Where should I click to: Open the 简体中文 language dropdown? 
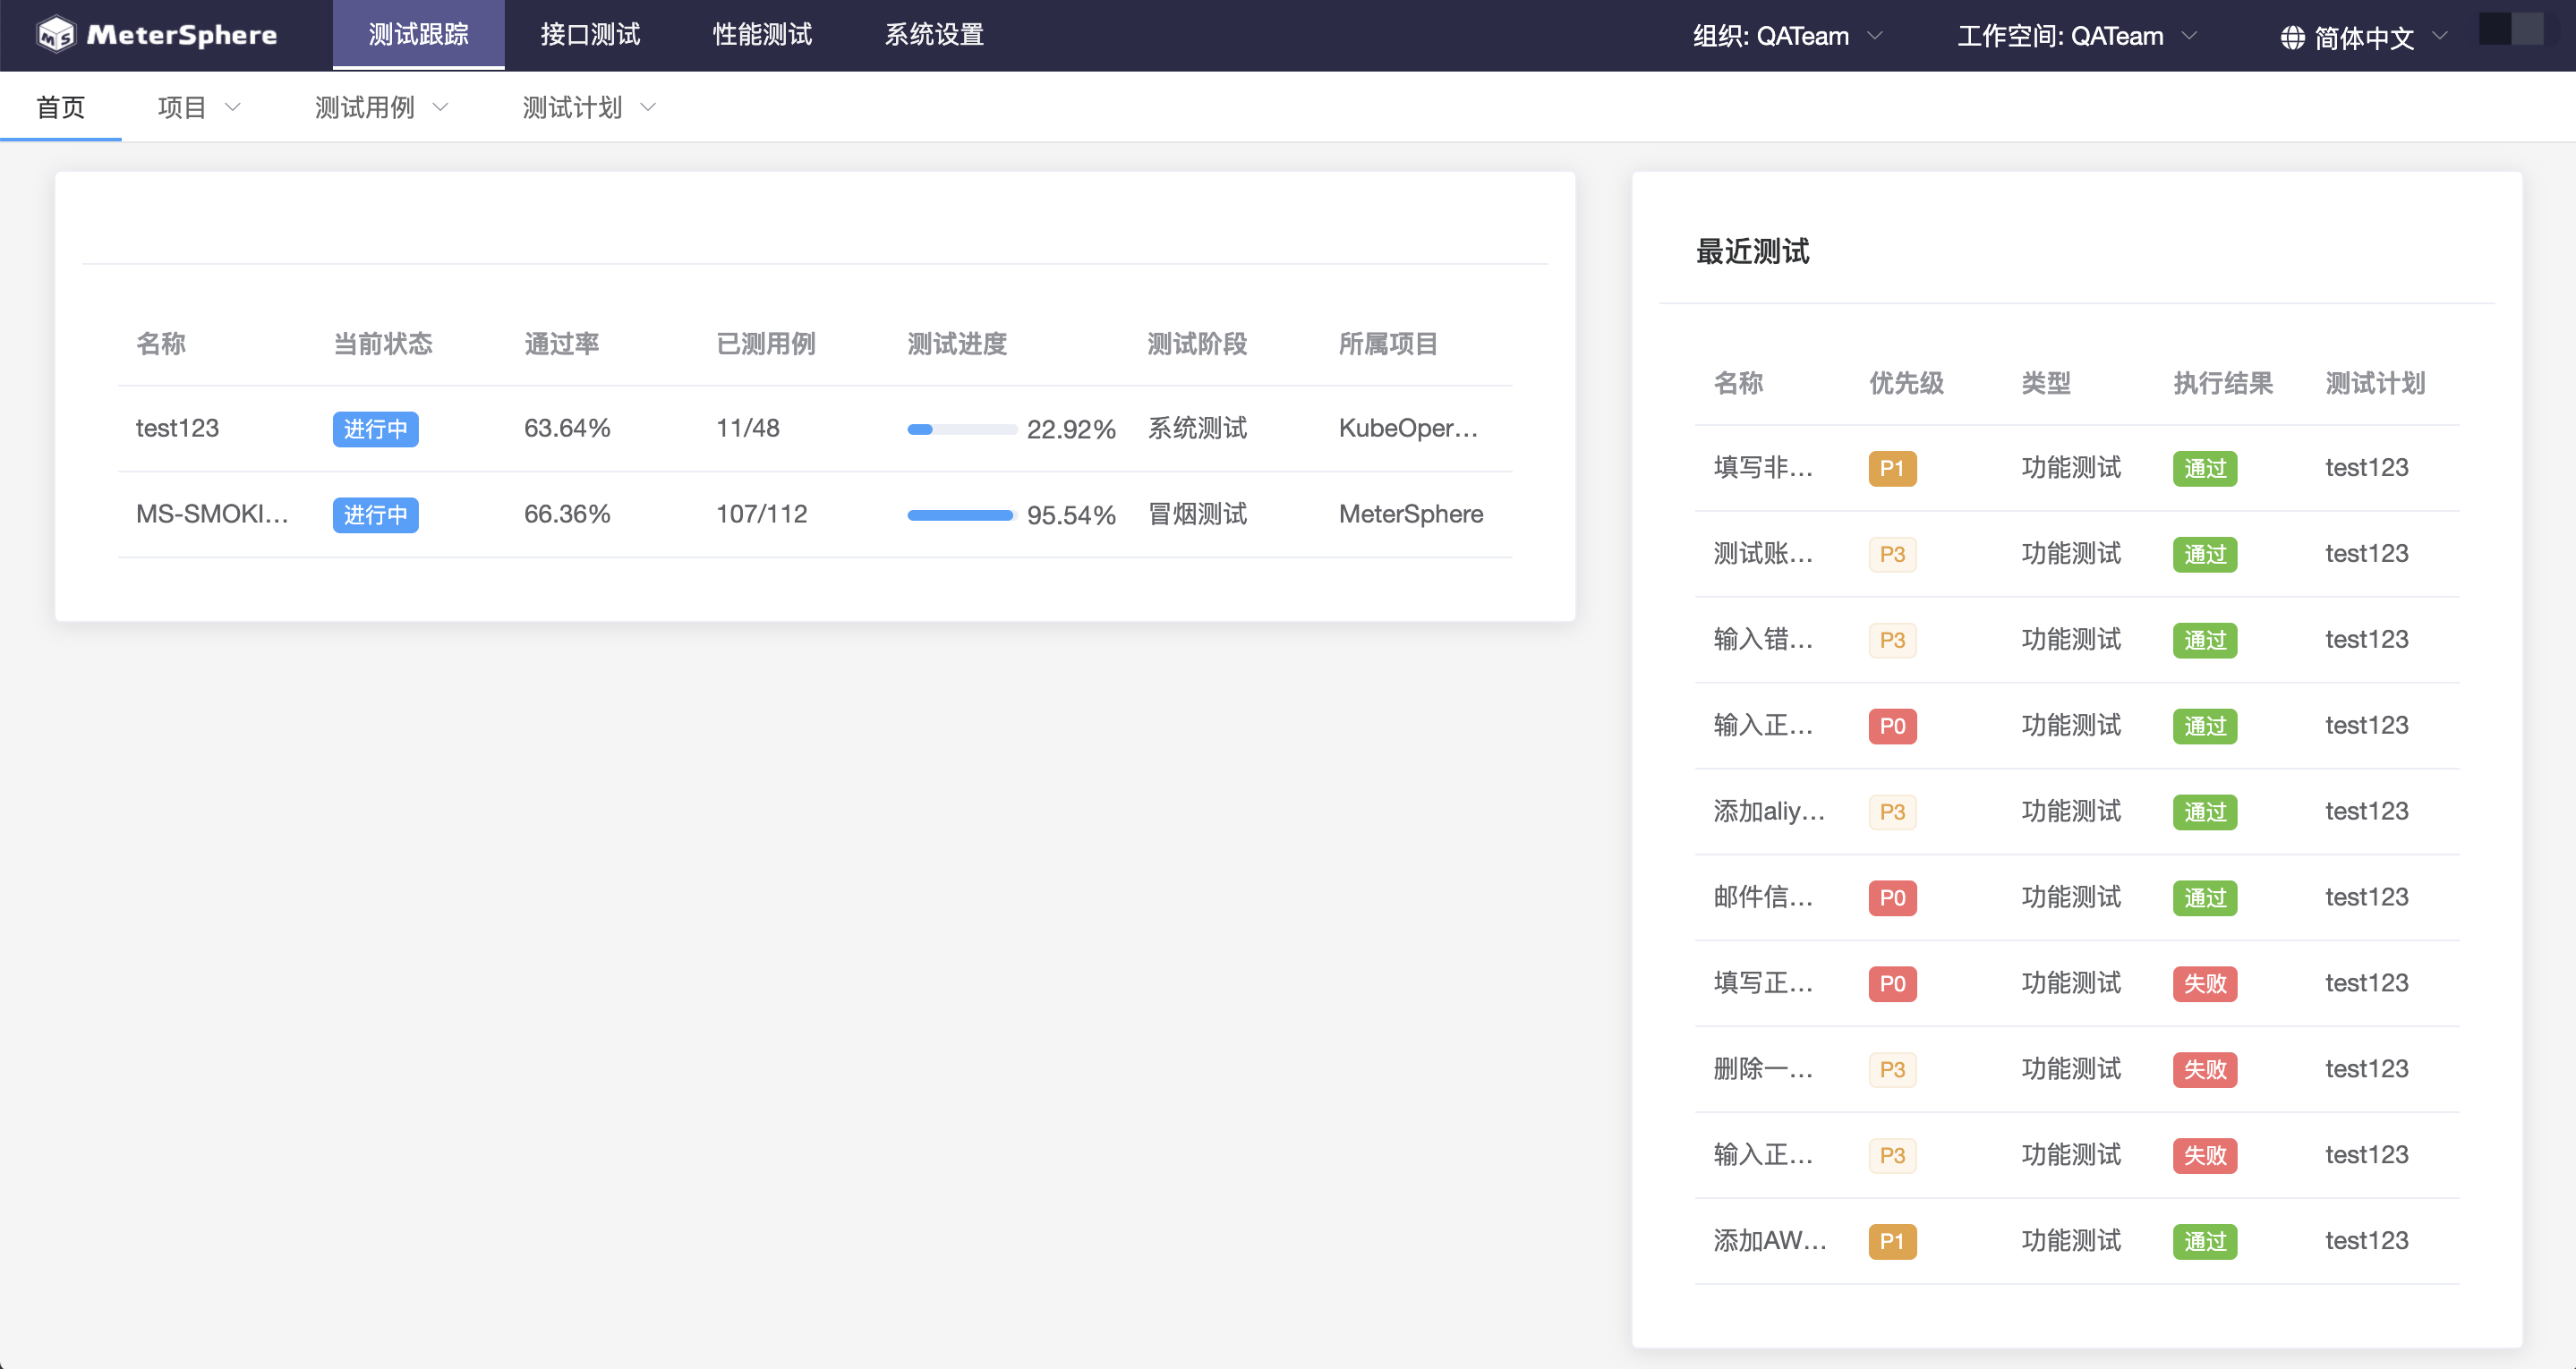click(2364, 38)
